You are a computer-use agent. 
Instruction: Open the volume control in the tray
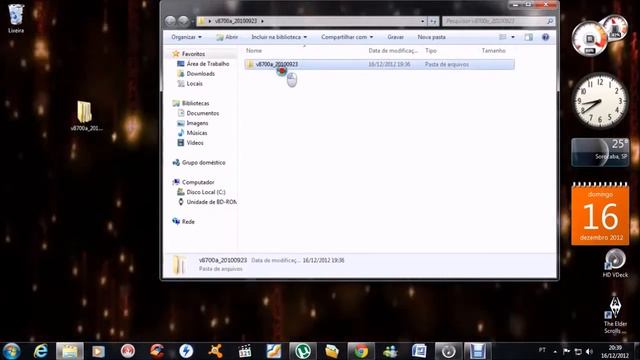[589, 351]
